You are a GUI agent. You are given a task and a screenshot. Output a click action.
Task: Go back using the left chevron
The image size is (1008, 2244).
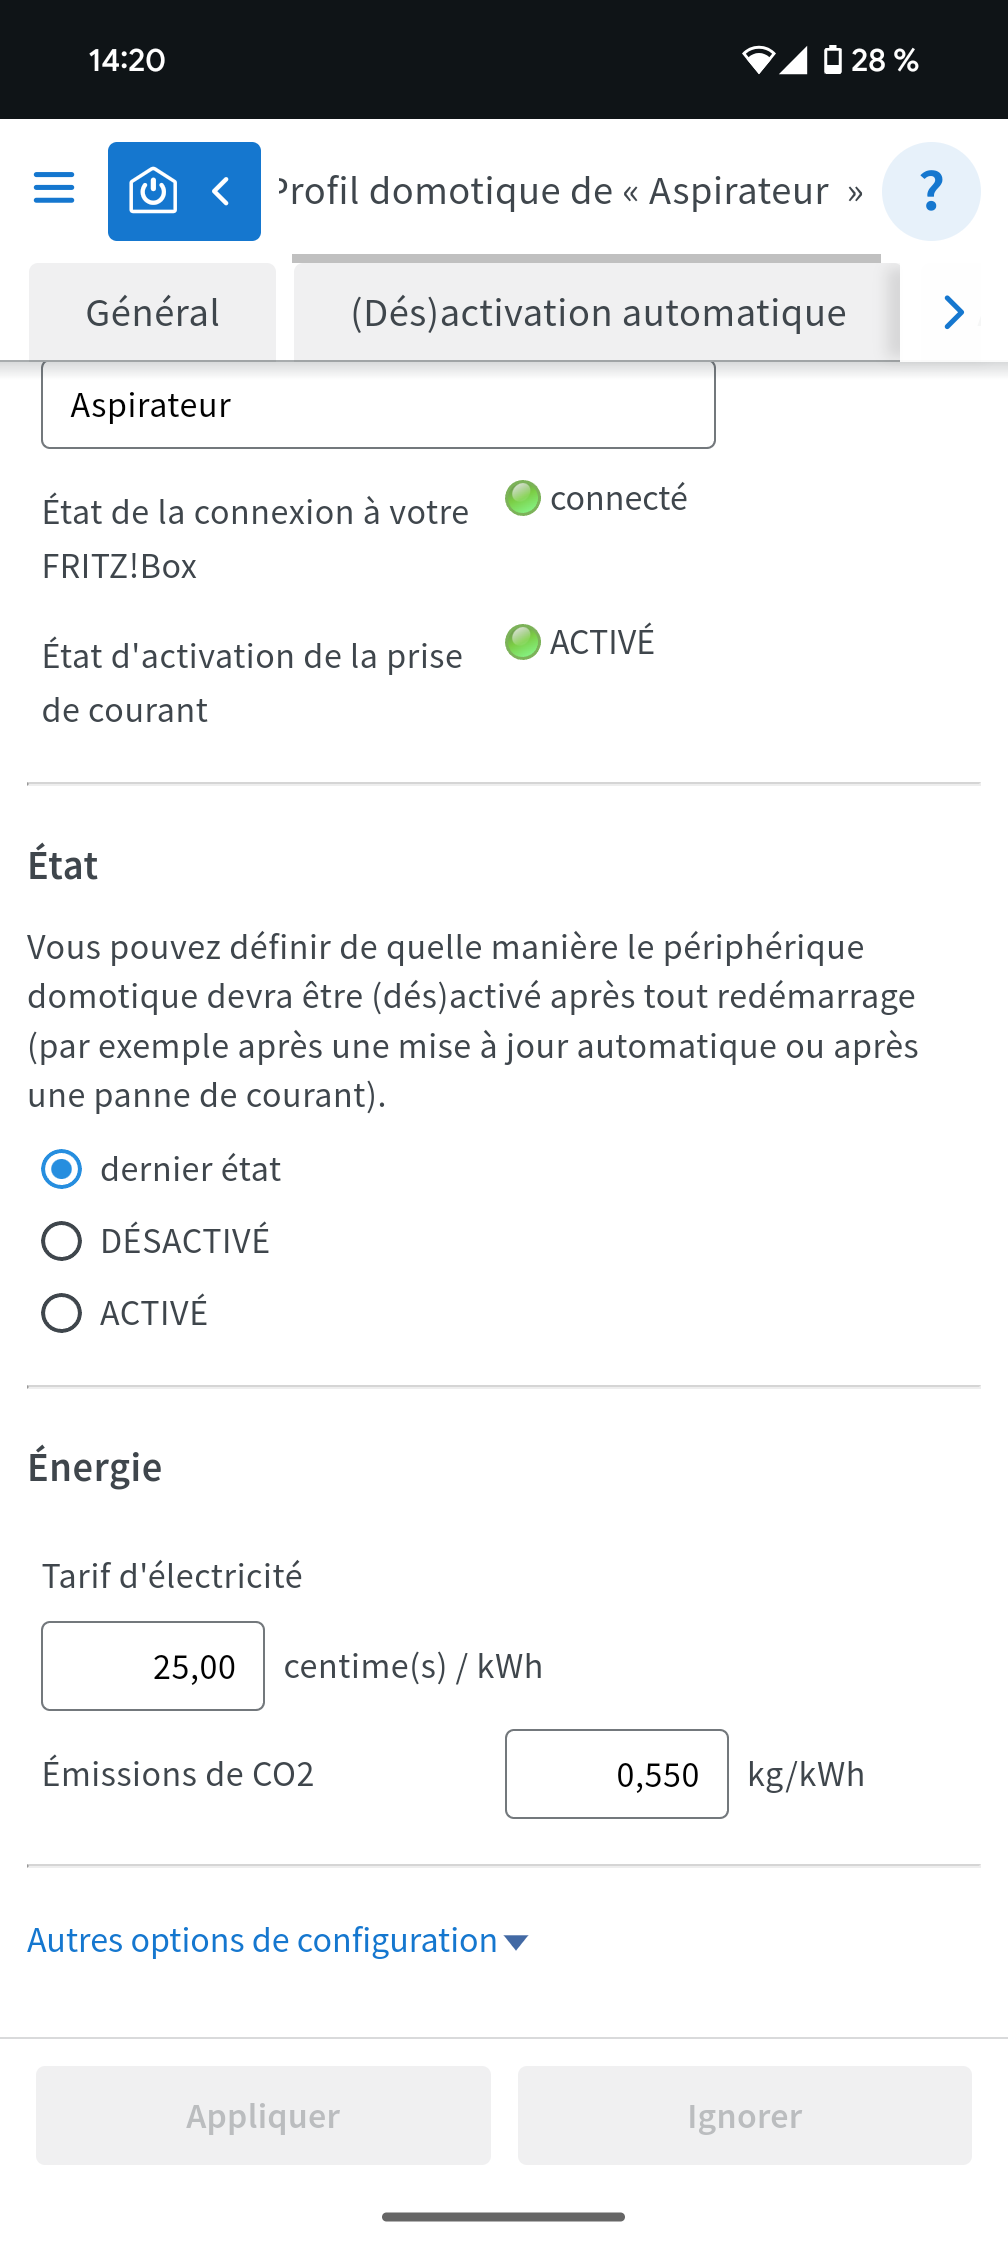(222, 191)
